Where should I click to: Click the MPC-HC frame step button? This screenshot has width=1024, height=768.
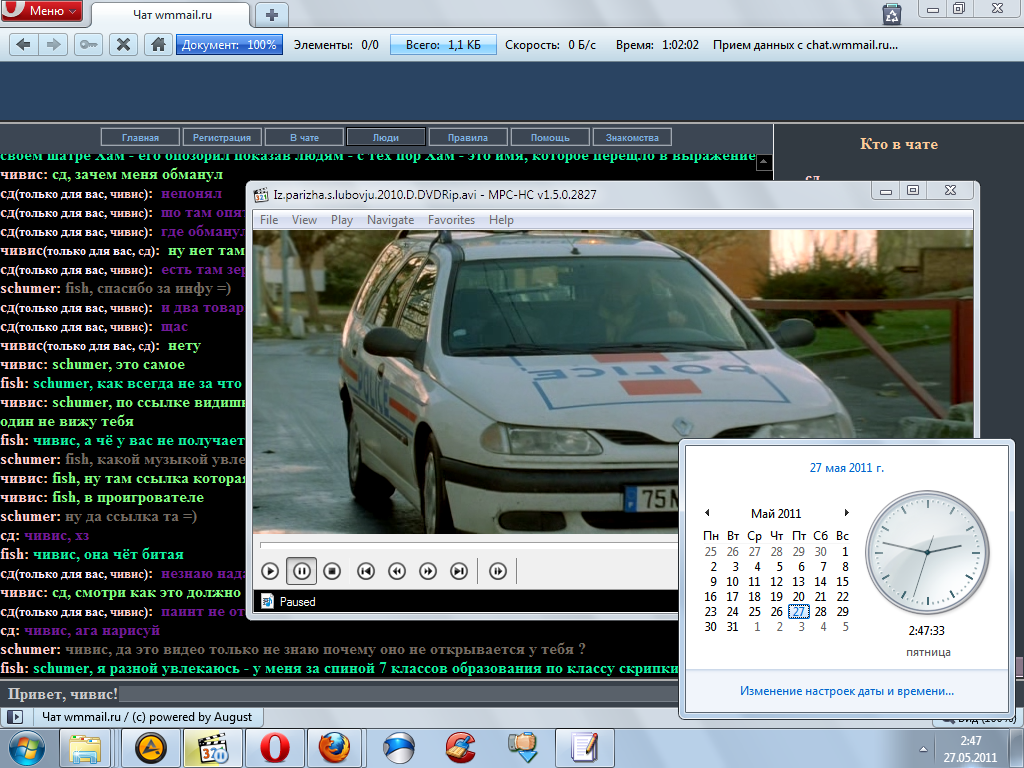(498, 571)
